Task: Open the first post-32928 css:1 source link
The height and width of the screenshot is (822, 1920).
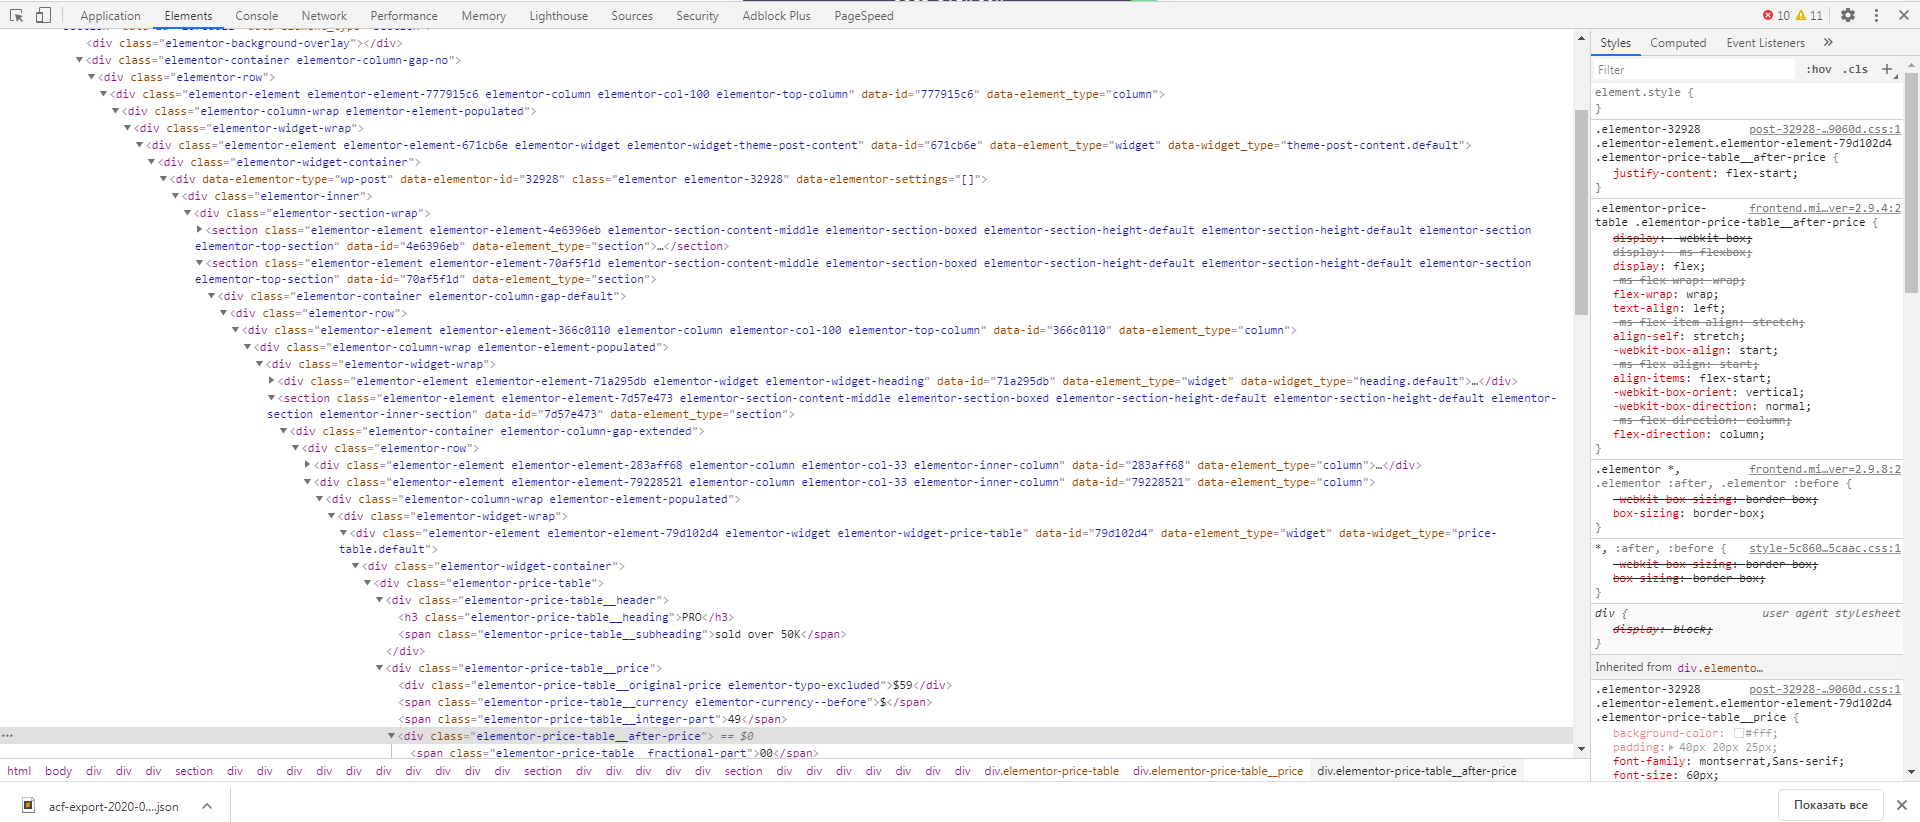Action: click(1825, 129)
